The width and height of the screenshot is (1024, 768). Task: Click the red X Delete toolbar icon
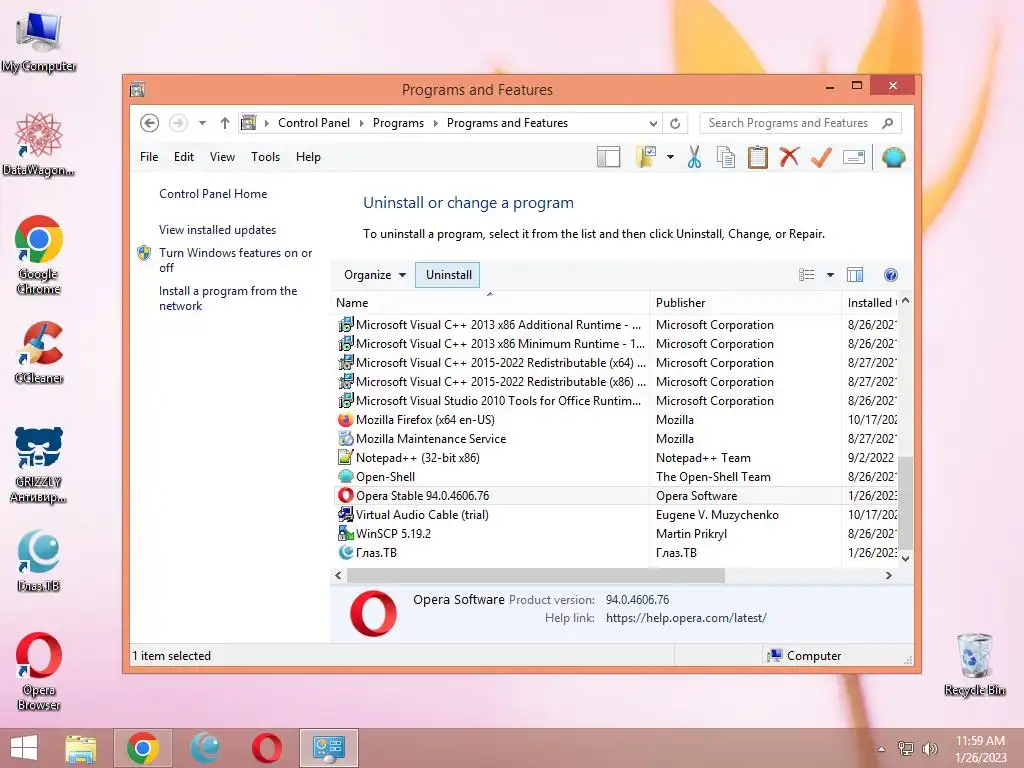coord(789,157)
